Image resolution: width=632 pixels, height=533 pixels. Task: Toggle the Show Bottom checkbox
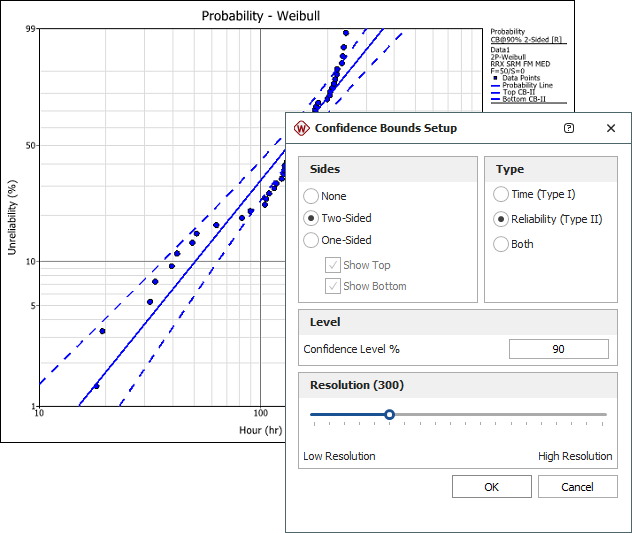(333, 286)
